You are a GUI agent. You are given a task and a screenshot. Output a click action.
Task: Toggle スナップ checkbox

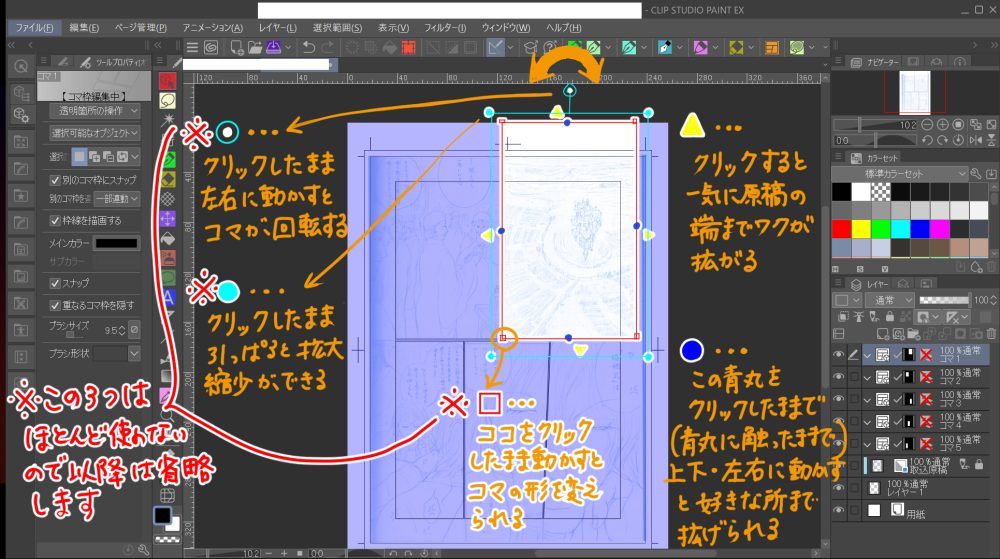click(55, 283)
